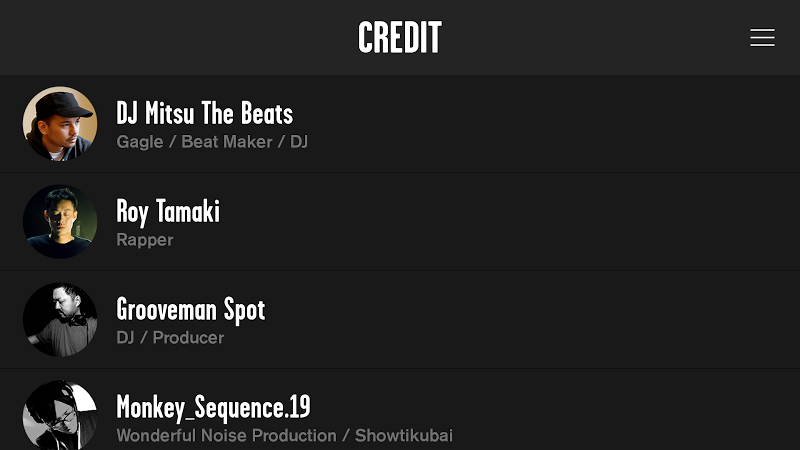800x450 pixels.
Task: Select Roy Tamaki's profile picture
Action: coord(60,222)
